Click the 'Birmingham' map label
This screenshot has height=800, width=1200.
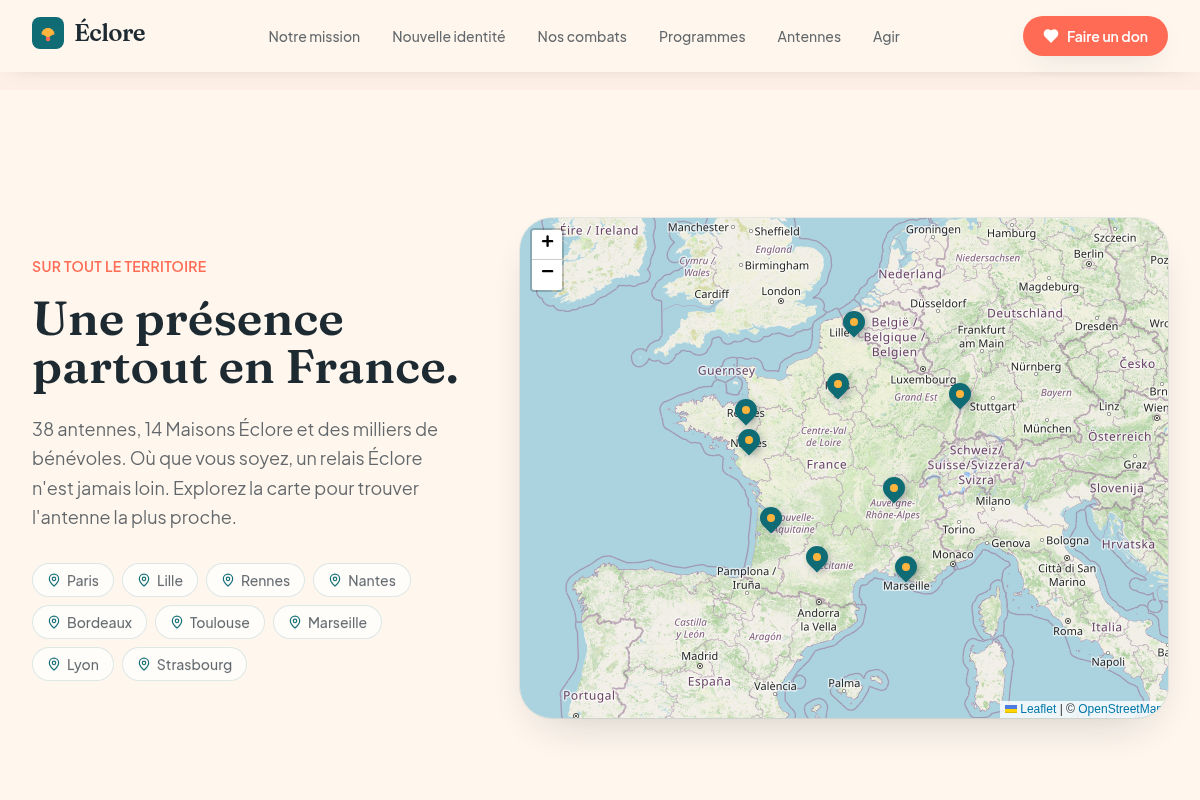(776, 265)
